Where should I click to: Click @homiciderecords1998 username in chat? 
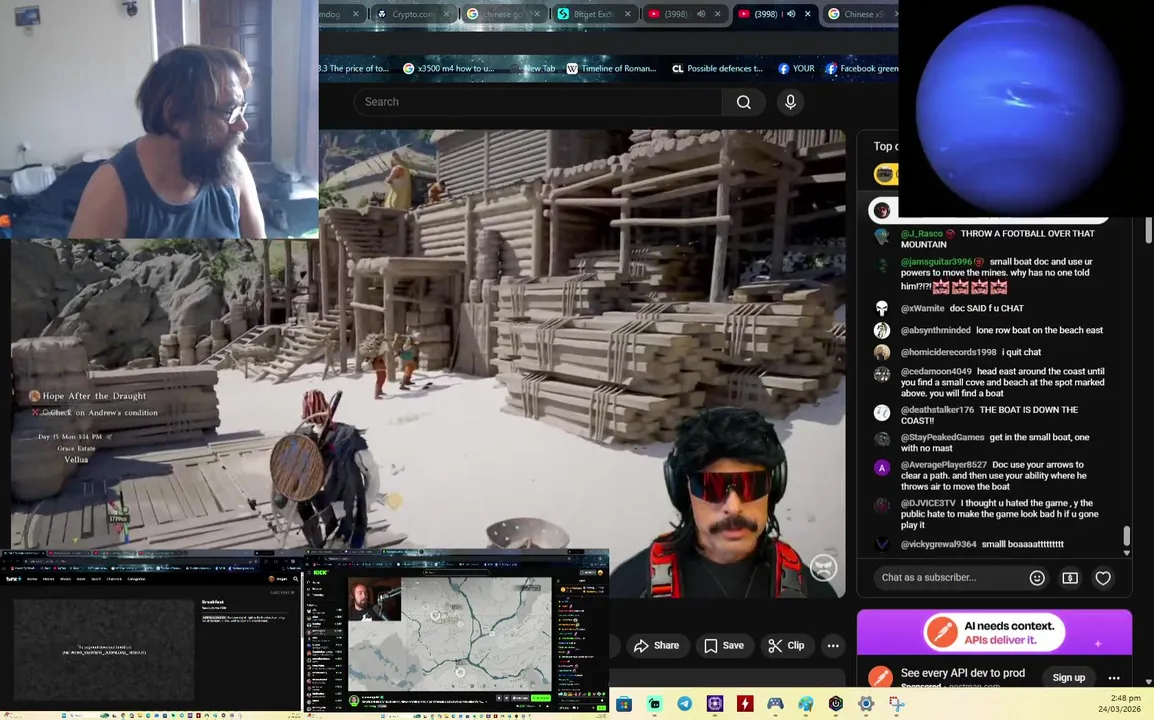(x=949, y=352)
